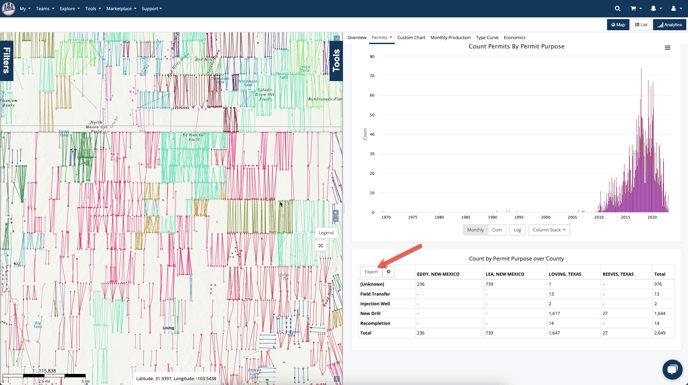Screen dimensions: 688x385
Task: Open the chart hamburger options menu
Action: click(x=667, y=47)
